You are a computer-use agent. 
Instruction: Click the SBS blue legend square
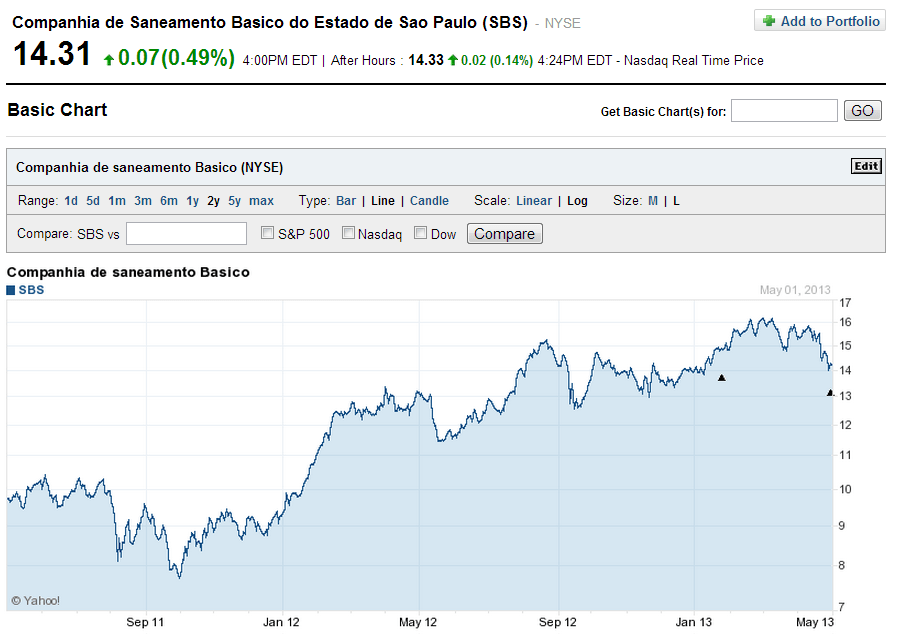click(10, 290)
